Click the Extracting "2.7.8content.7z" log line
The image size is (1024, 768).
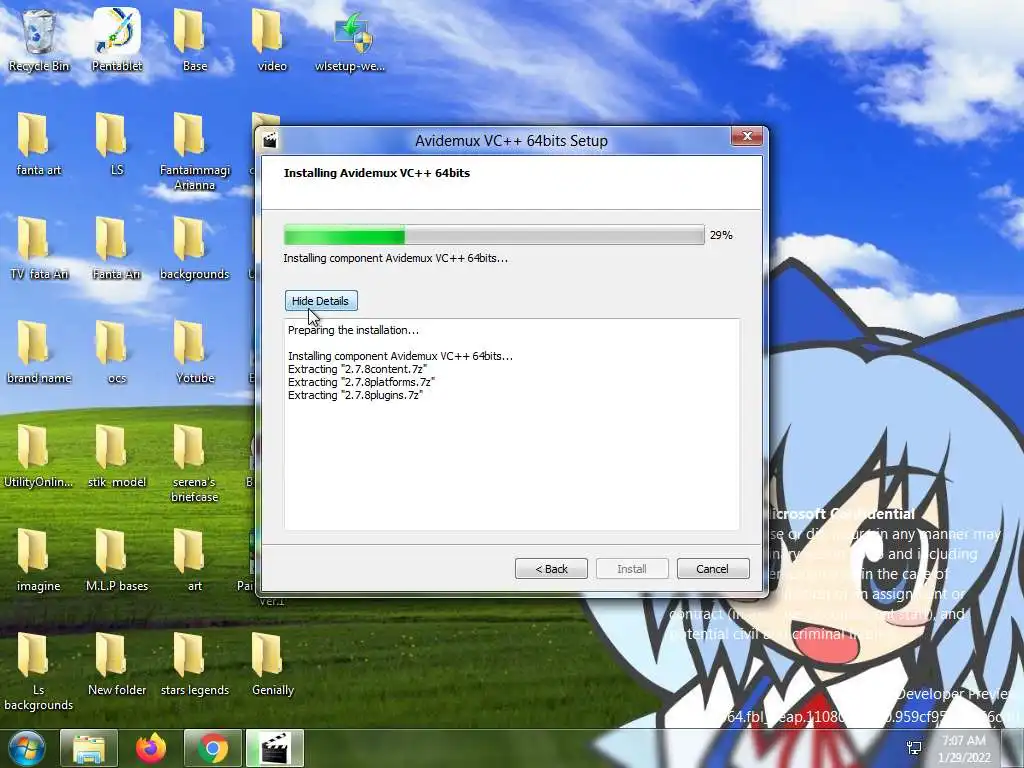tap(357, 369)
